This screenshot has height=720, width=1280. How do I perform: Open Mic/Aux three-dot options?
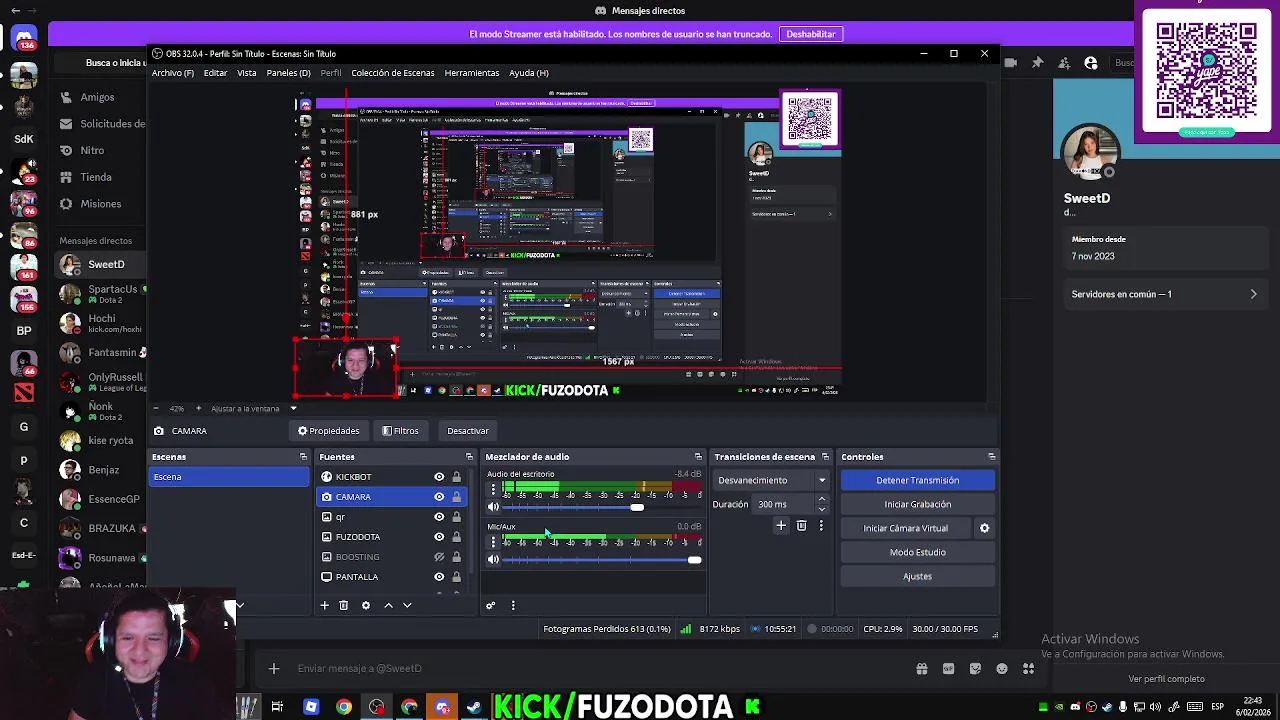tap(492, 542)
